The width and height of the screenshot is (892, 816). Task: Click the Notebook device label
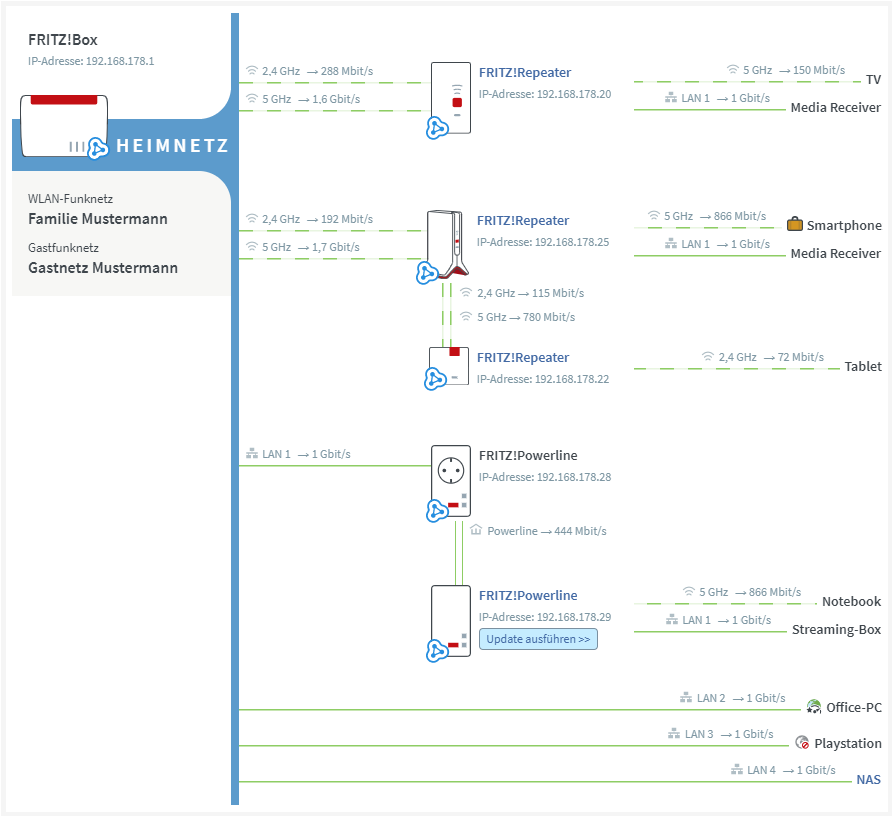tap(851, 601)
